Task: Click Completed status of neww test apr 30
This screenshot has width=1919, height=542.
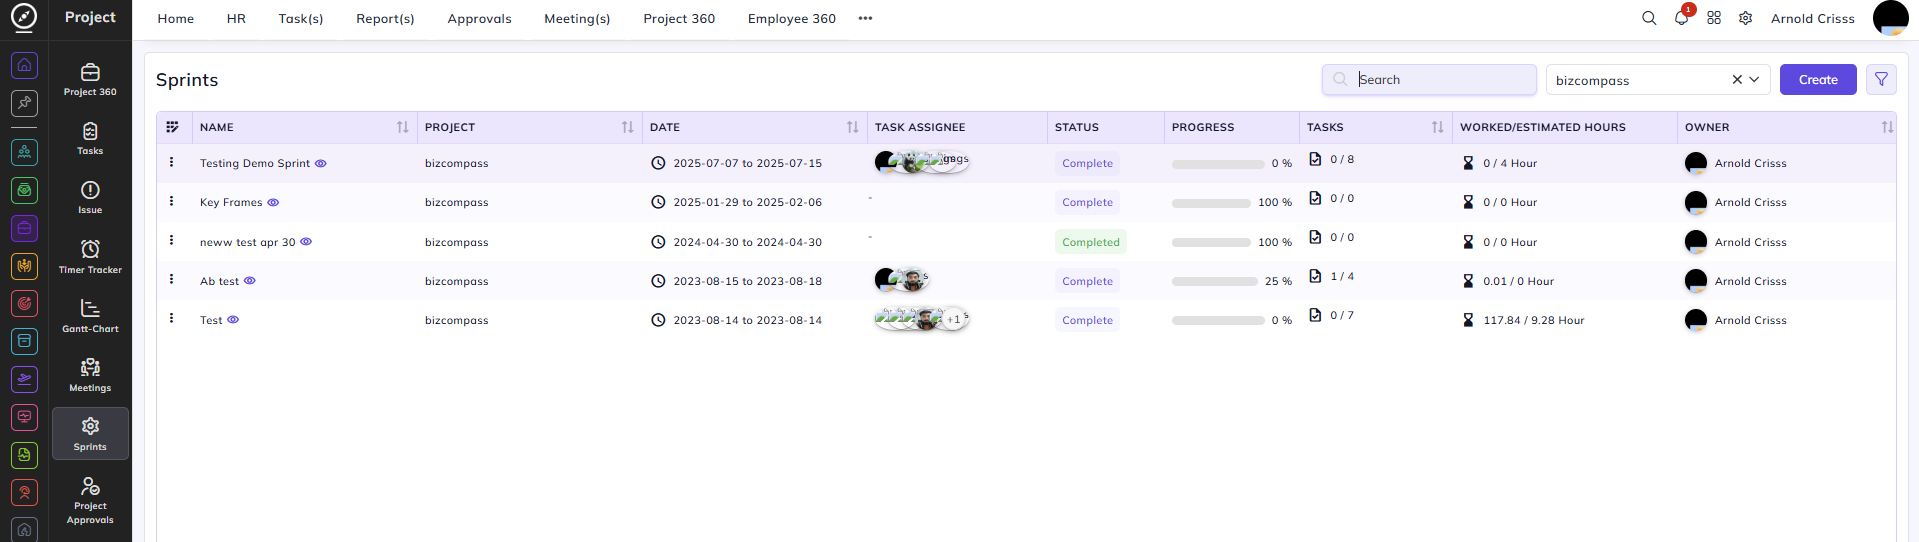Action: pyautogui.click(x=1091, y=242)
